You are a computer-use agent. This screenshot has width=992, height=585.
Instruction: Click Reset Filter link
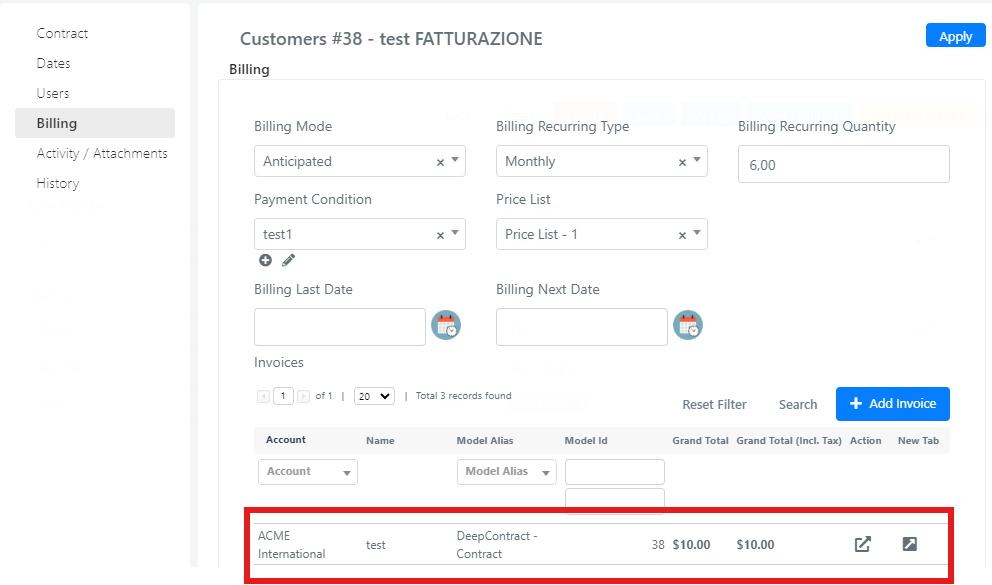(714, 404)
